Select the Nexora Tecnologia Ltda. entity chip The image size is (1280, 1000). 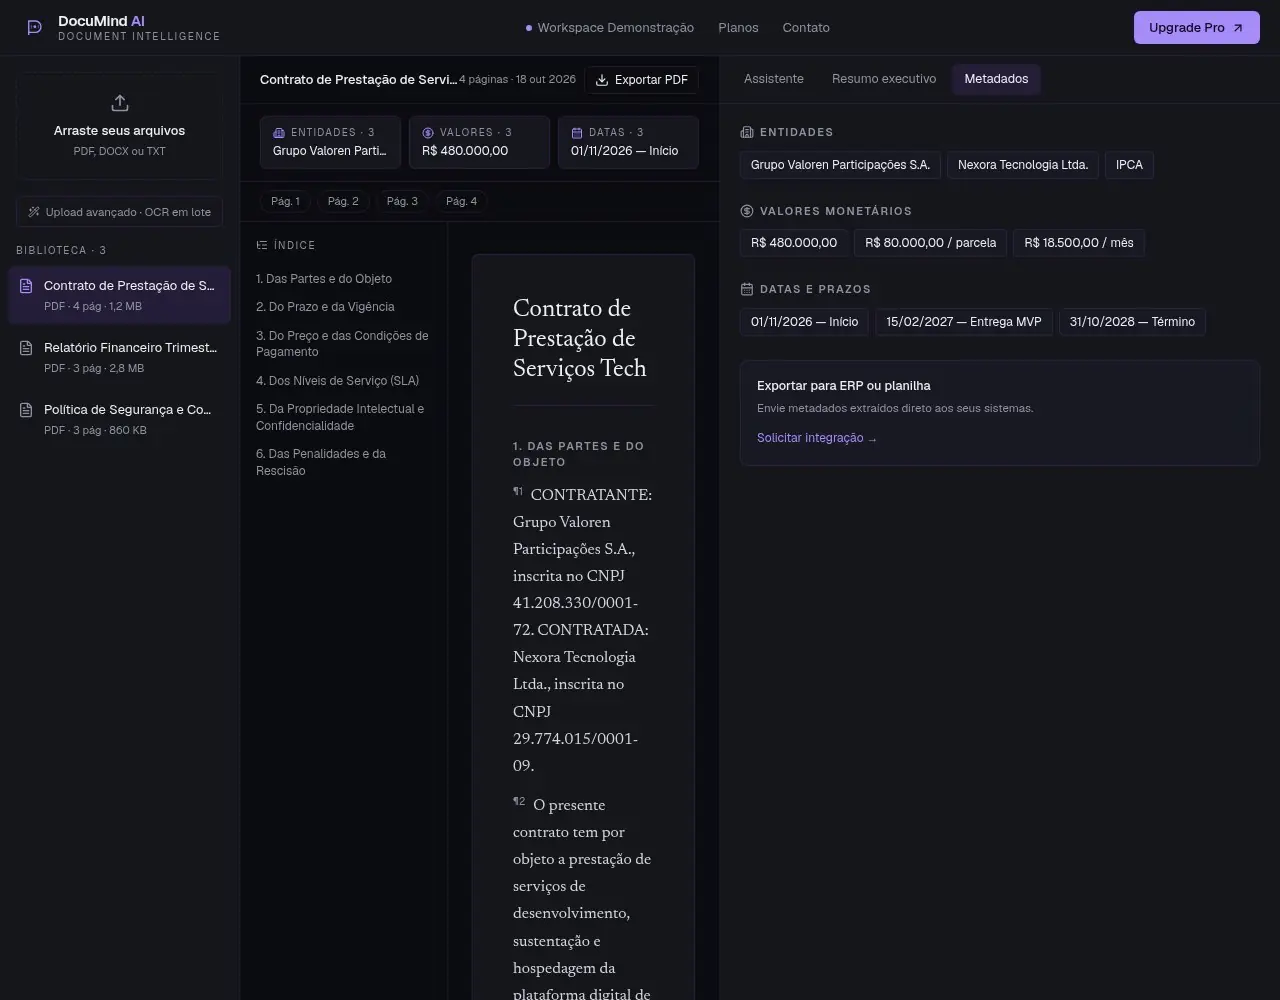pyautogui.click(x=1023, y=165)
